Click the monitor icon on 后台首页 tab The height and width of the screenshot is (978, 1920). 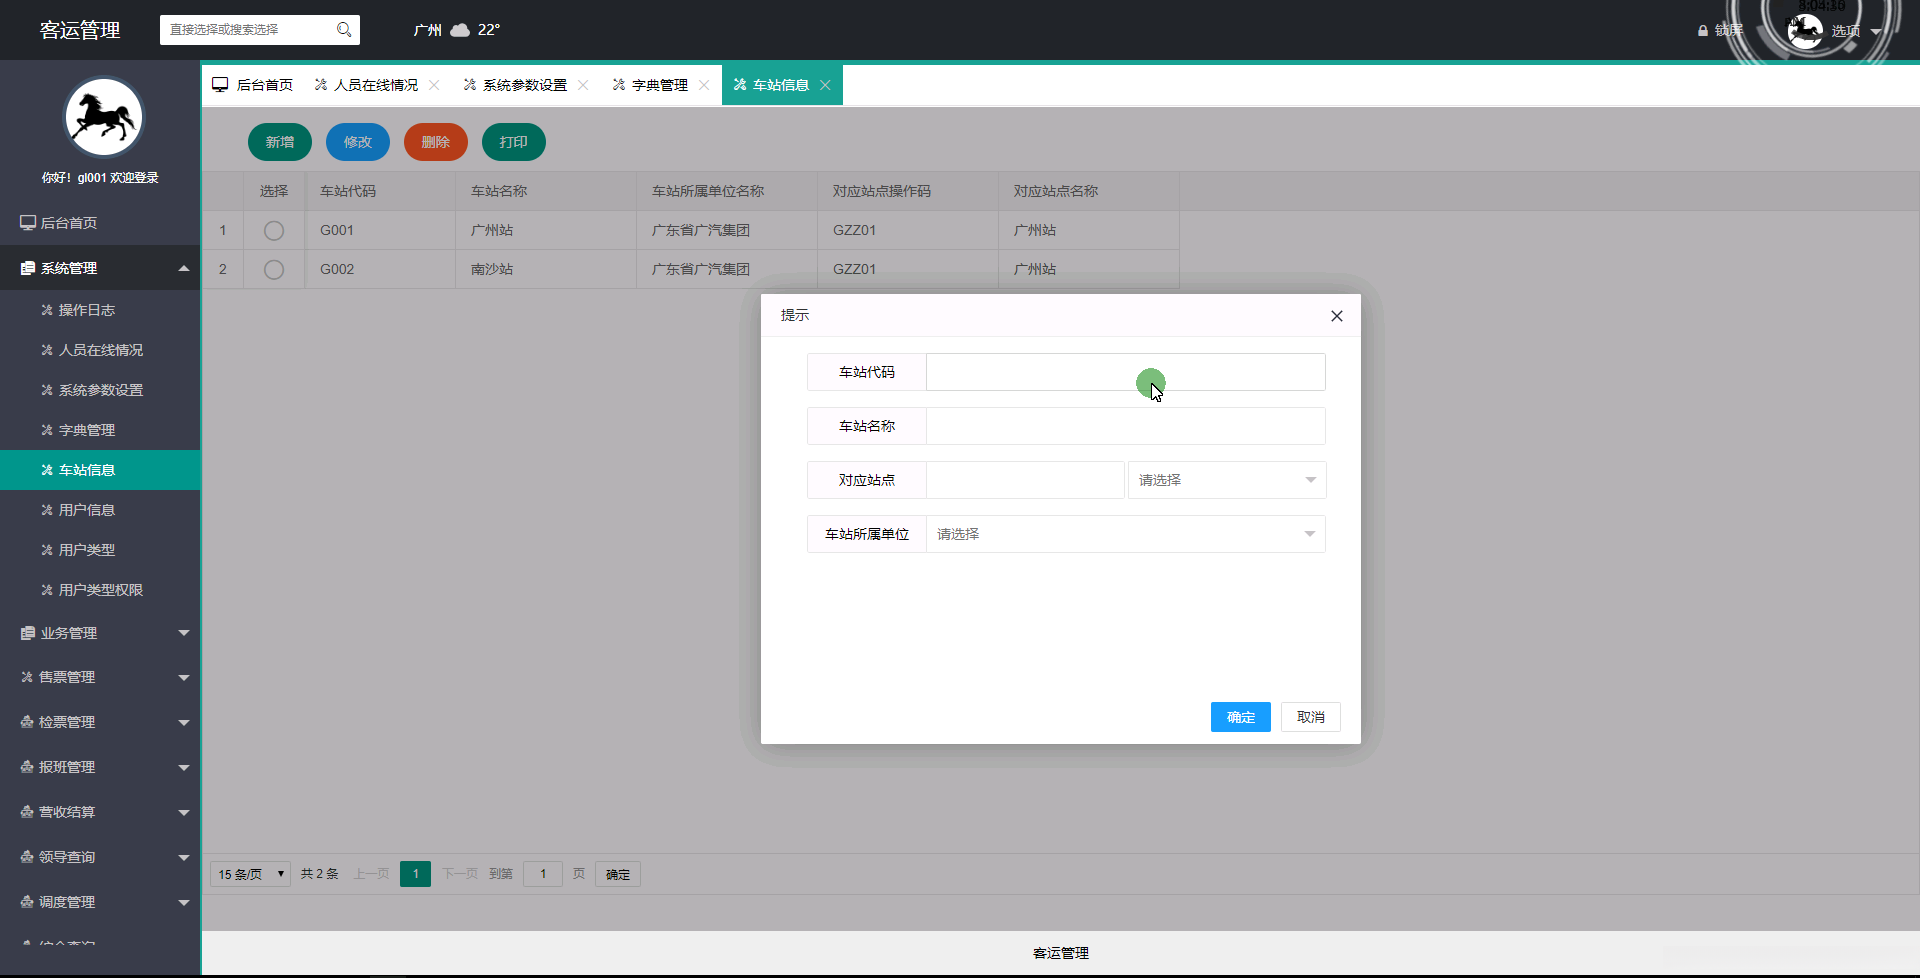coord(220,85)
